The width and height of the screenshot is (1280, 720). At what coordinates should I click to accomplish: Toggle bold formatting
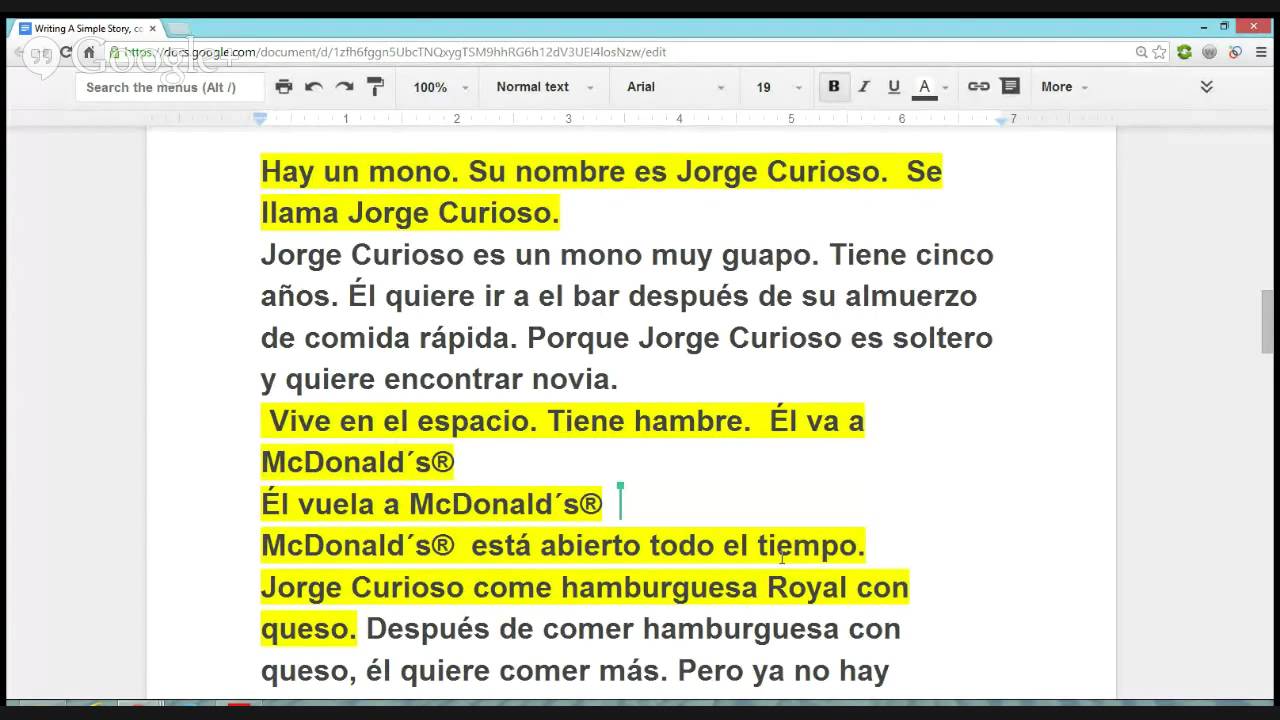[834, 87]
